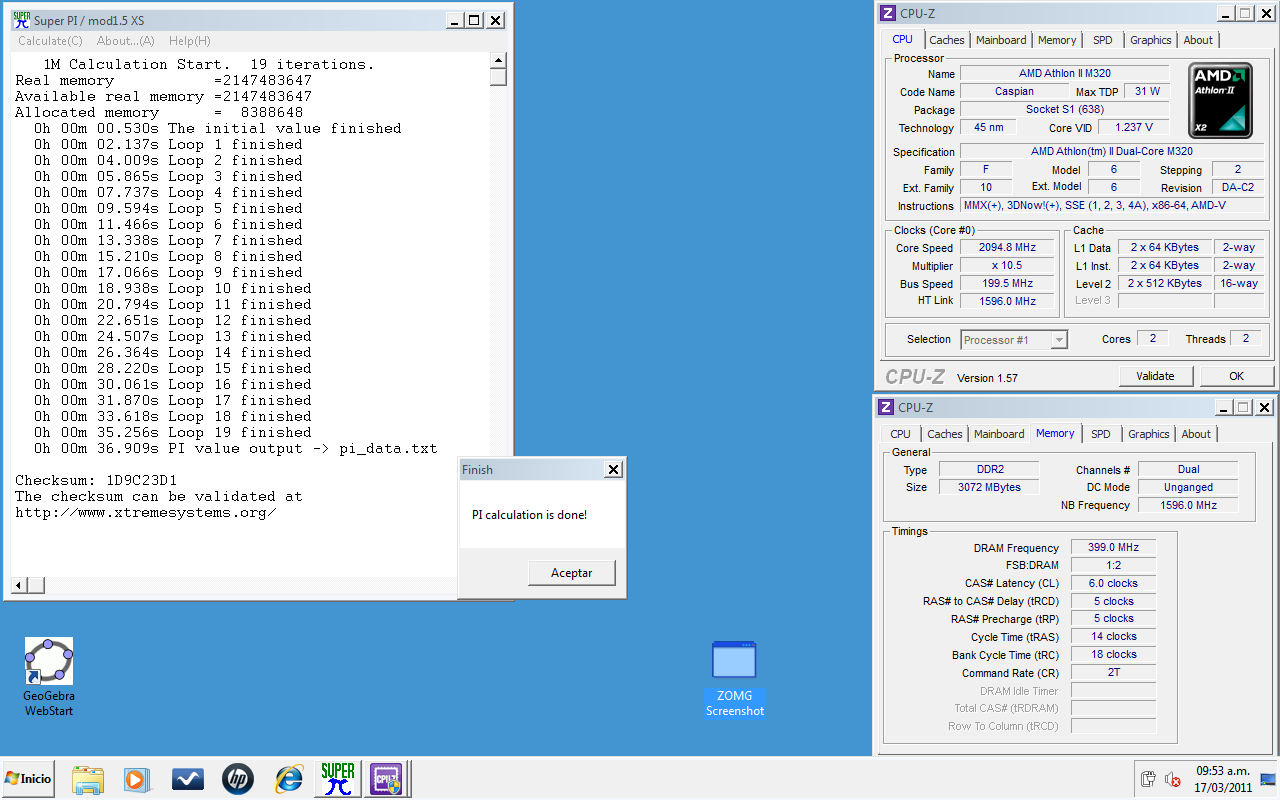Click Super PI vertical scrollbar up arrow
Viewport: 1280px width, 800px height.
[x=498, y=61]
